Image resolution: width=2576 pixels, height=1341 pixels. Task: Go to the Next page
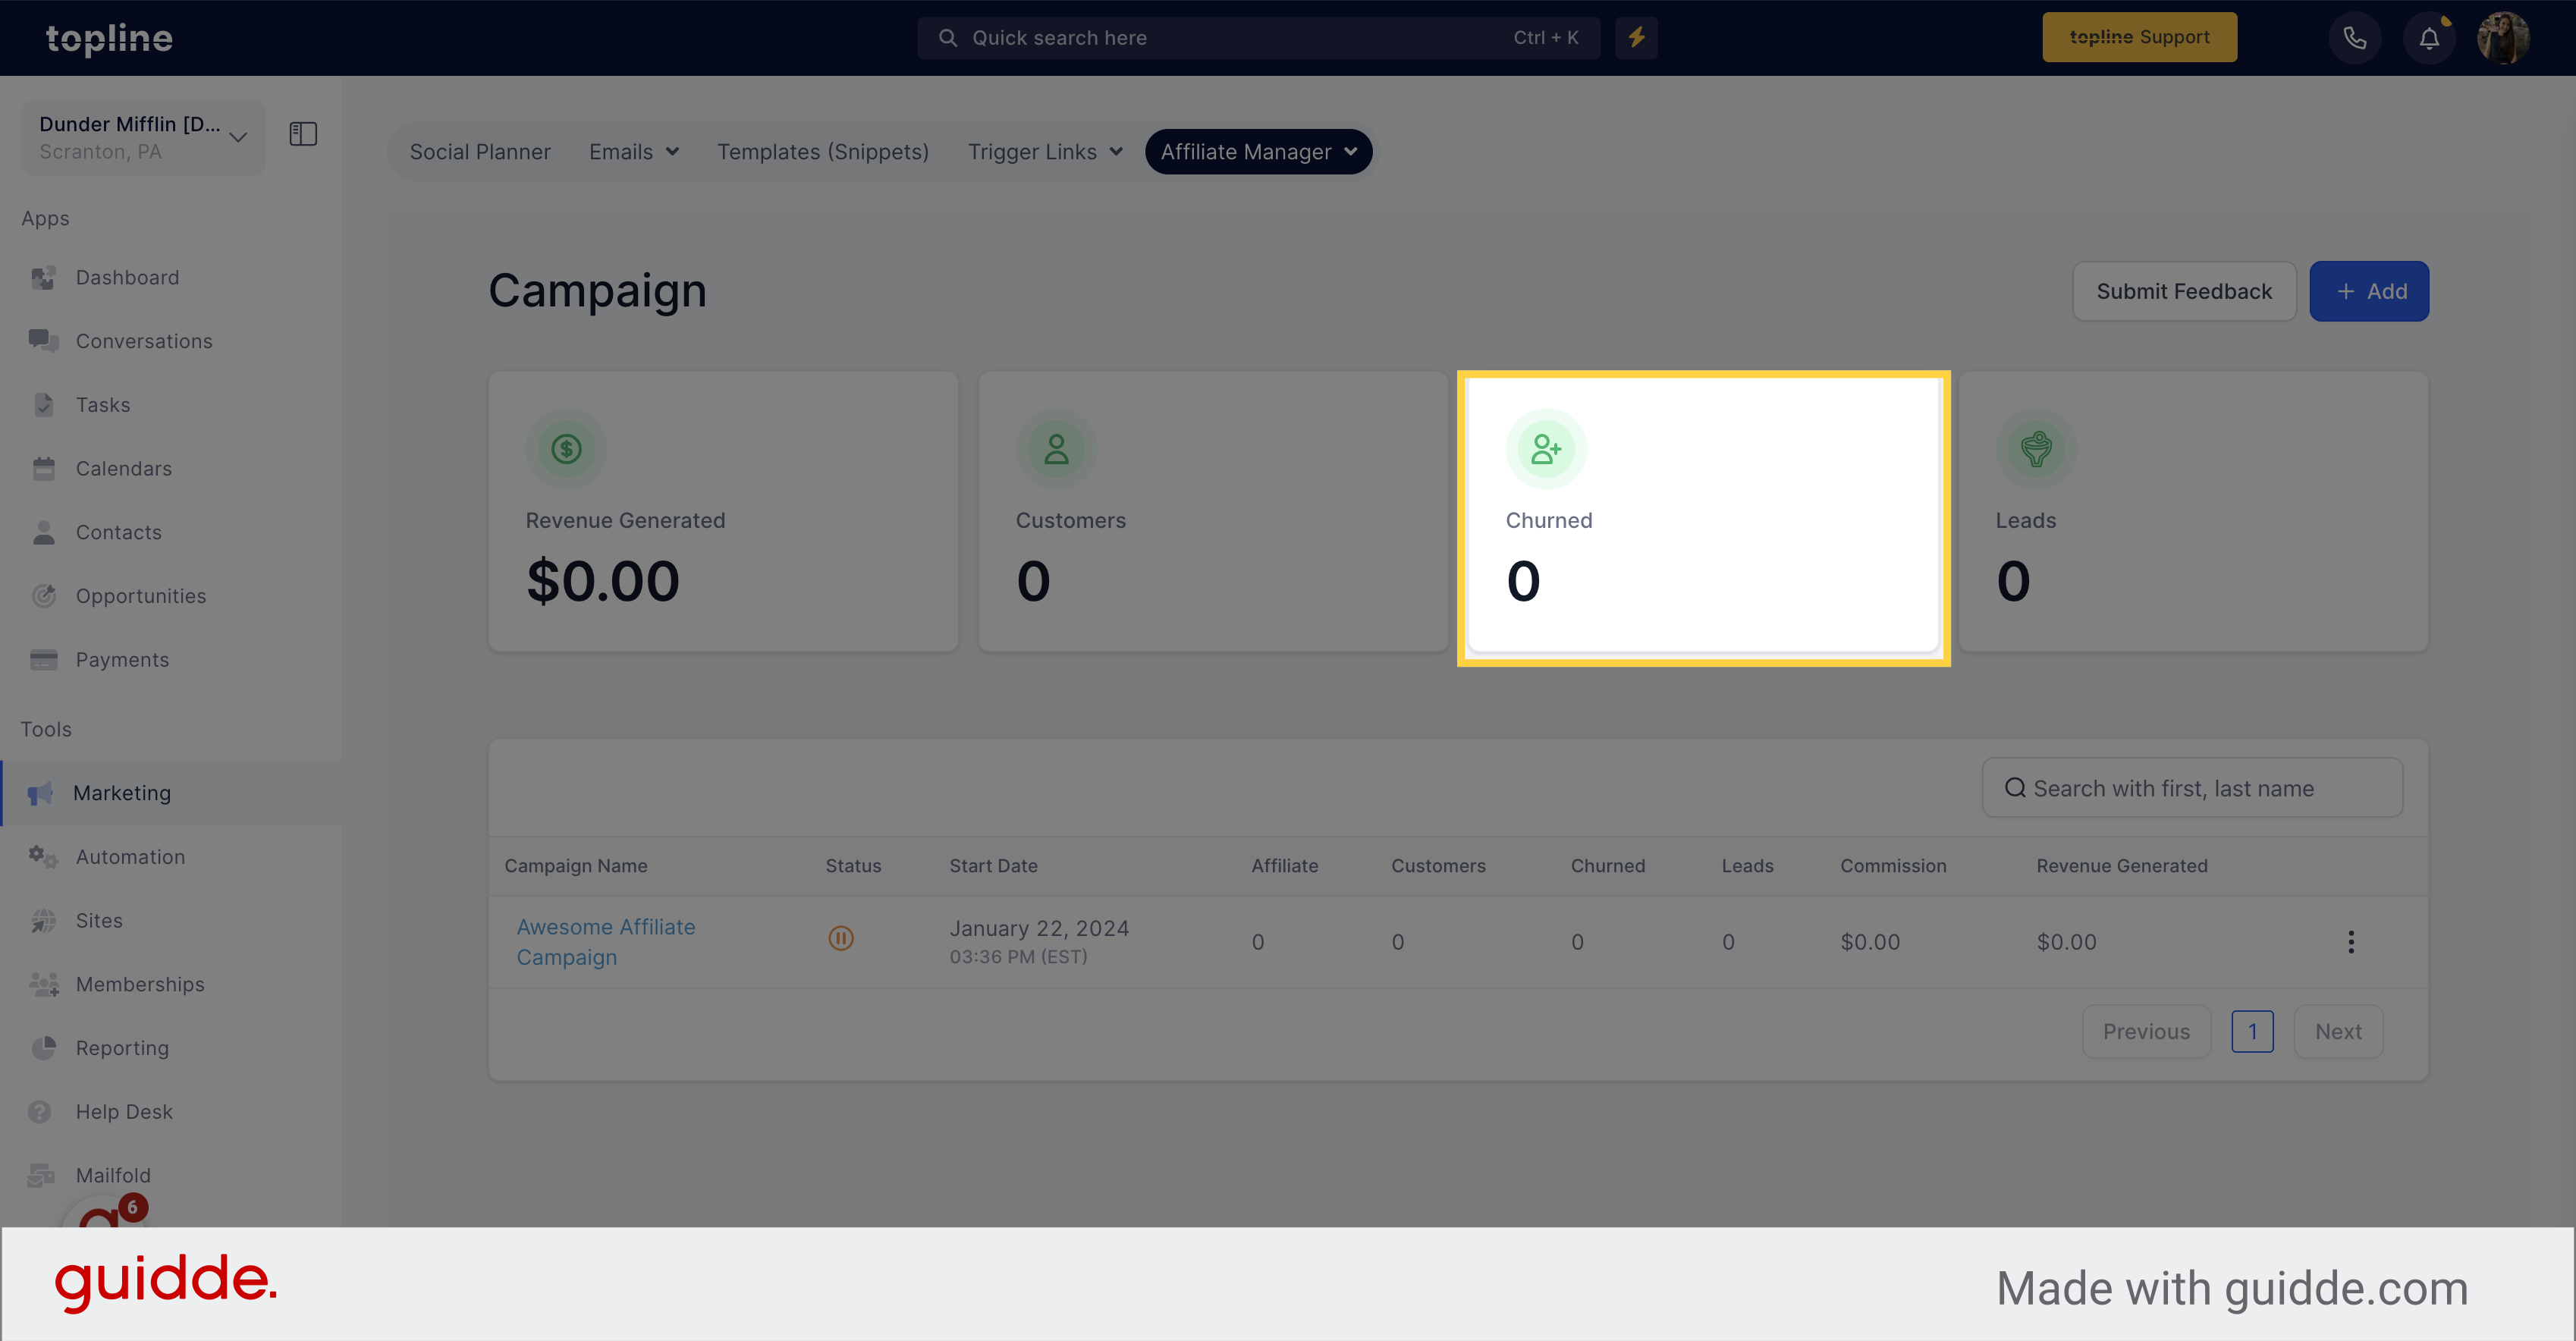(2338, 1031)
